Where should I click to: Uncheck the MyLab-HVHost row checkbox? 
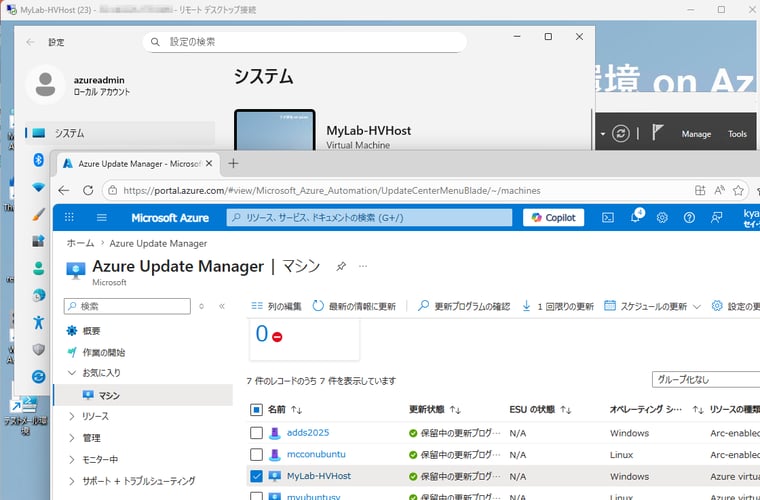click(256, 476)
